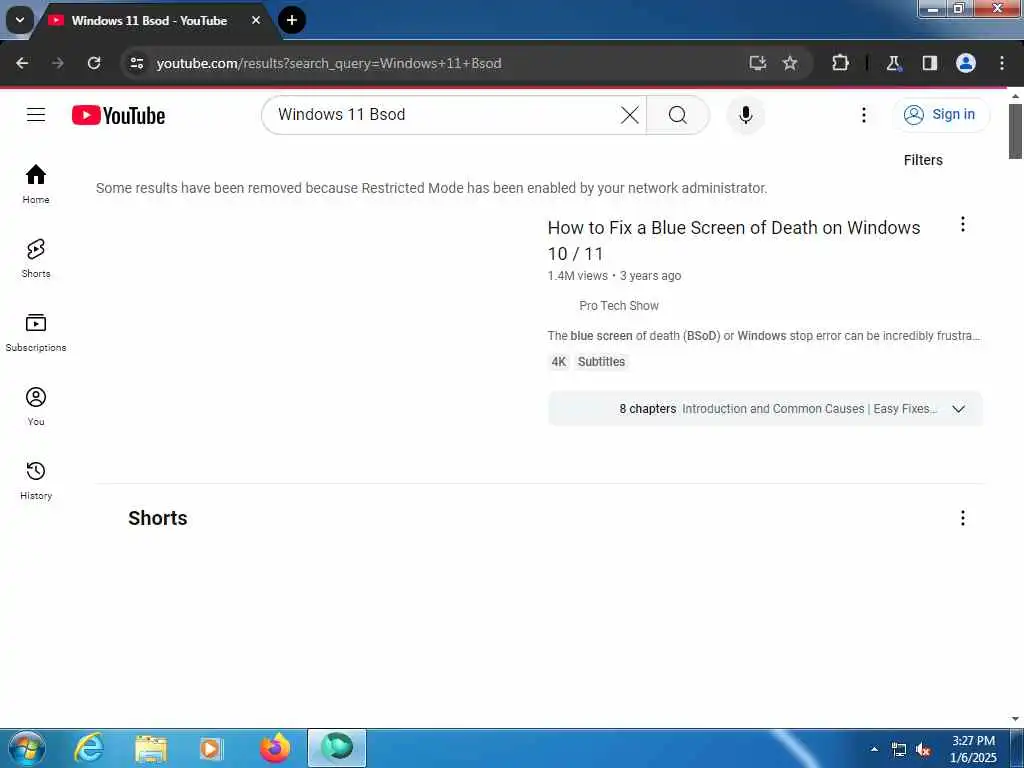Launch Firefox from the taskbar
The height and width of the screenshot is (768, 1024).
pyautogui.click(x=274, y=748)
